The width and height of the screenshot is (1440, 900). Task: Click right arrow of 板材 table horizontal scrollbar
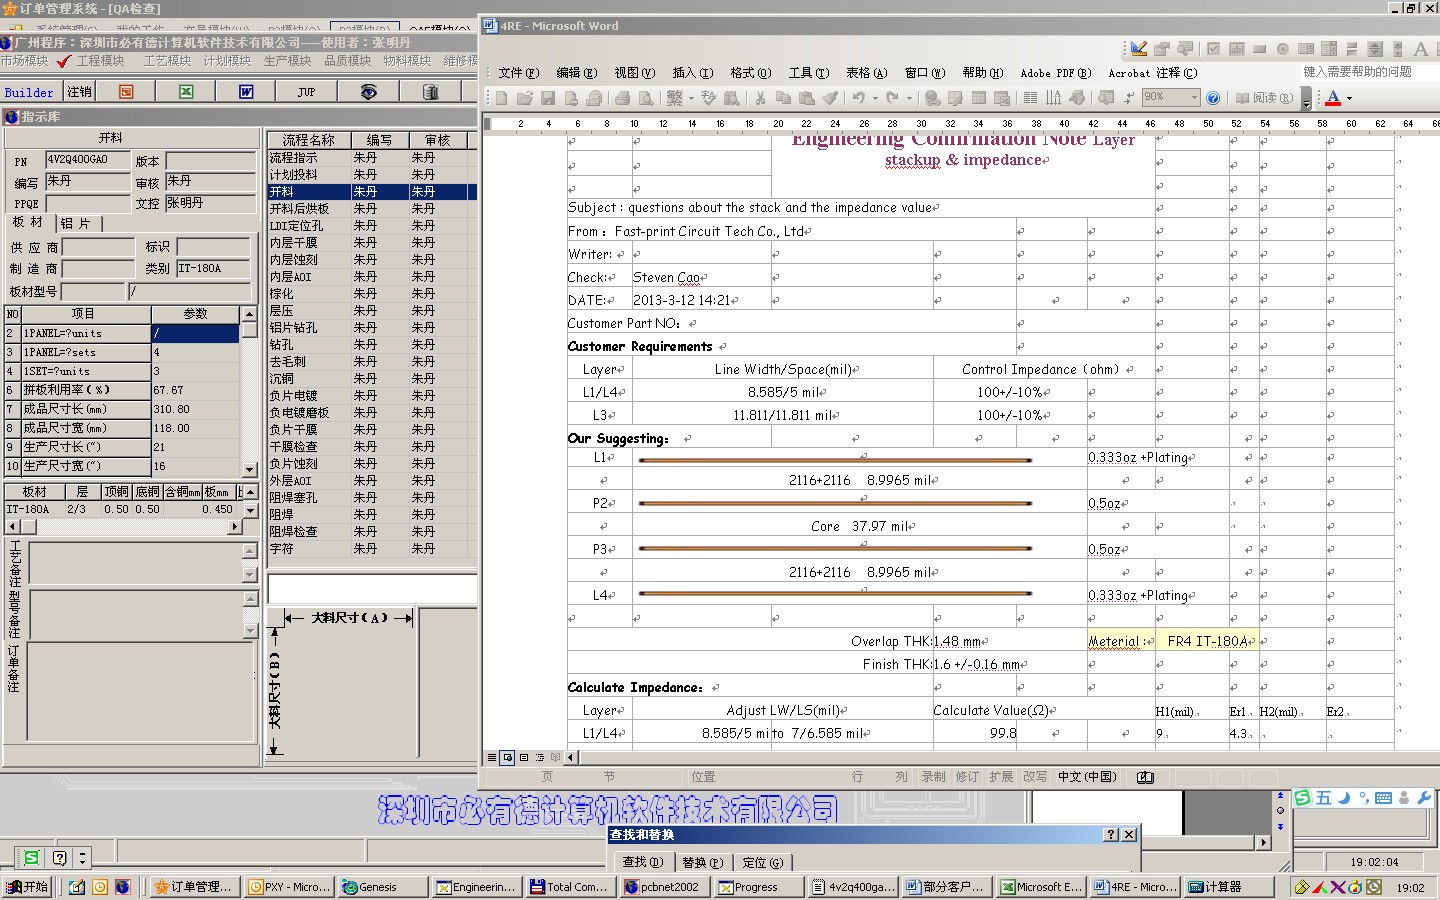tap(235, 526)
